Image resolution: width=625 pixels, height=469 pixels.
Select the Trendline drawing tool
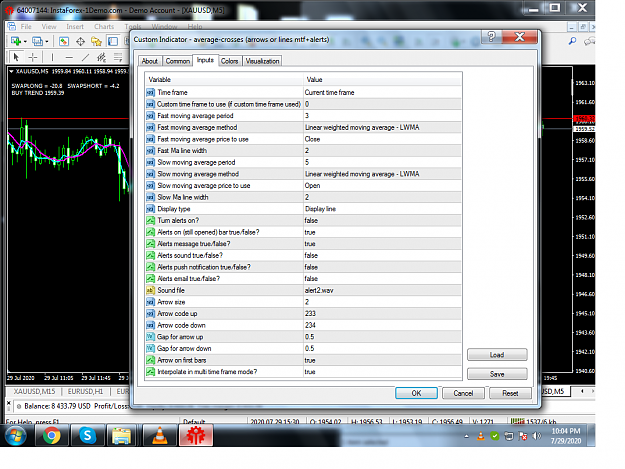coord(85,57)
